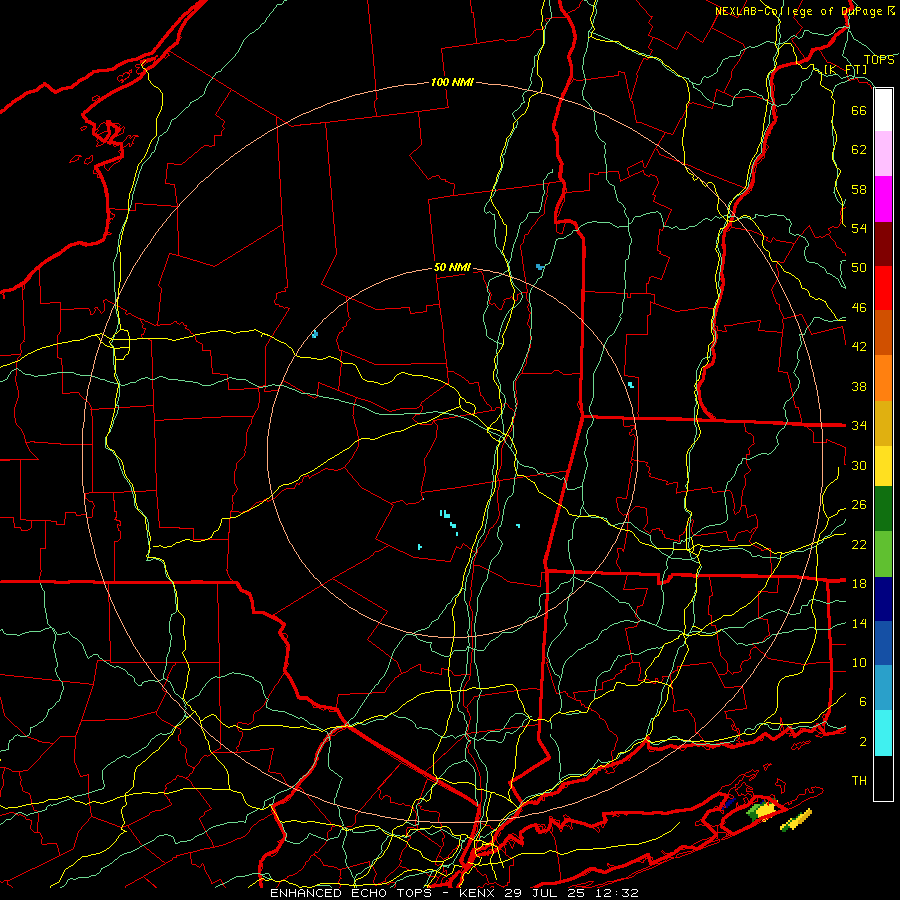Screen dimensions: 900x900
Task: Click the "18" legend label
Action: (x=859, y=583)
